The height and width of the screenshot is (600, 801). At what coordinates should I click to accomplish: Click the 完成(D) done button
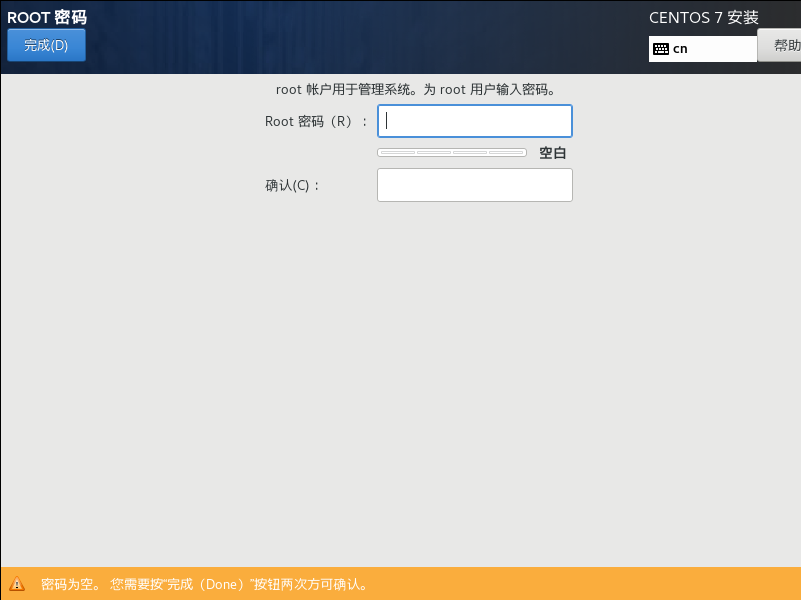(46, 45)
